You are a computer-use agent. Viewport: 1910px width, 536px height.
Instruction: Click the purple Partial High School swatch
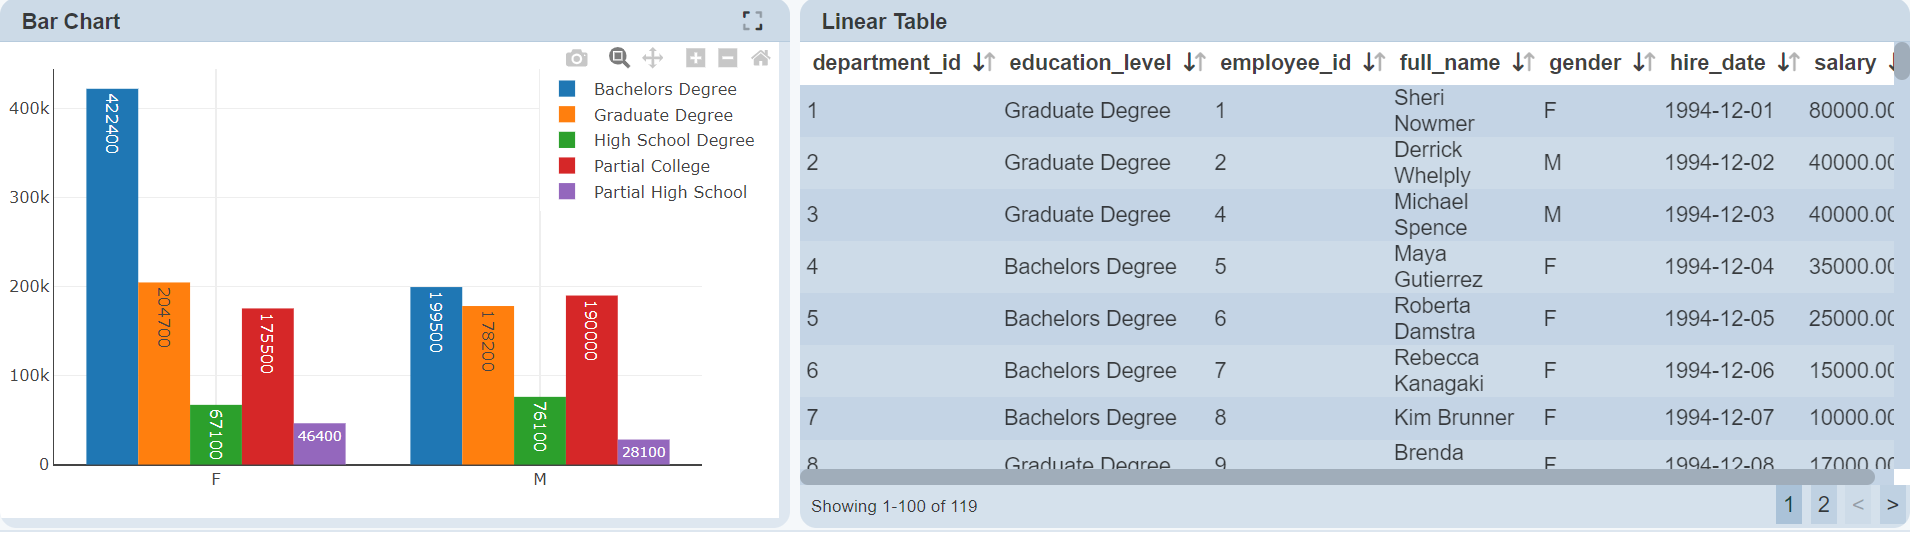click(567, 192)
